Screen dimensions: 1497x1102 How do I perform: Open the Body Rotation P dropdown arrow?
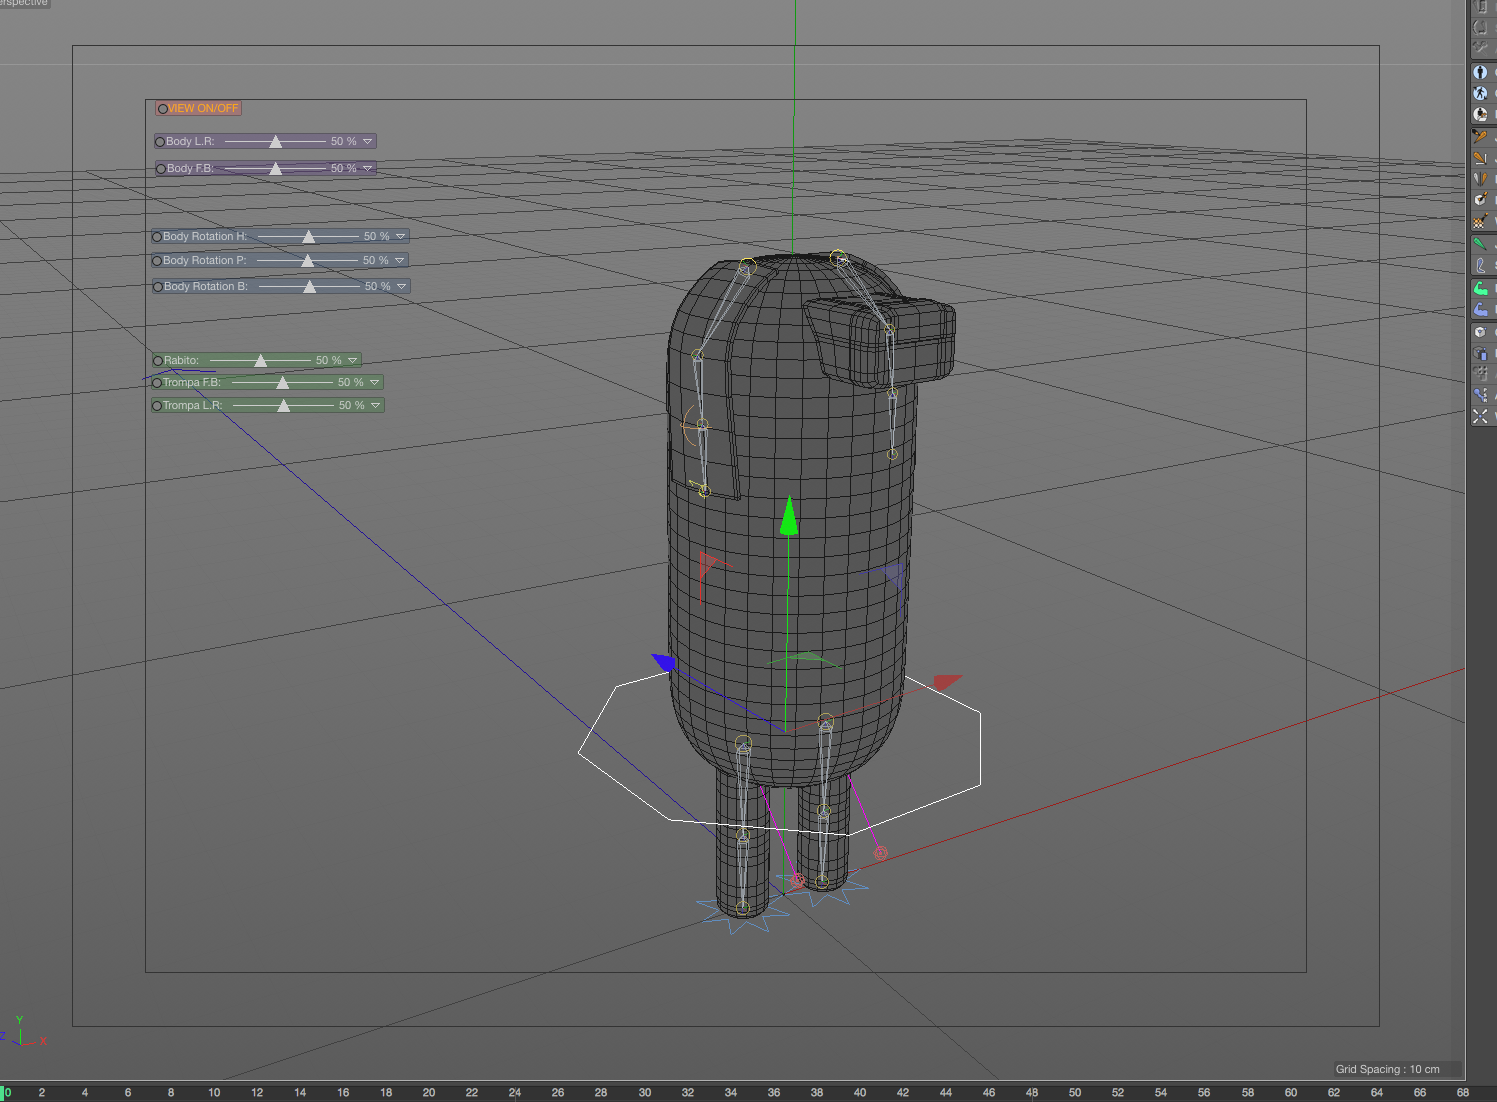click(400, 261)
